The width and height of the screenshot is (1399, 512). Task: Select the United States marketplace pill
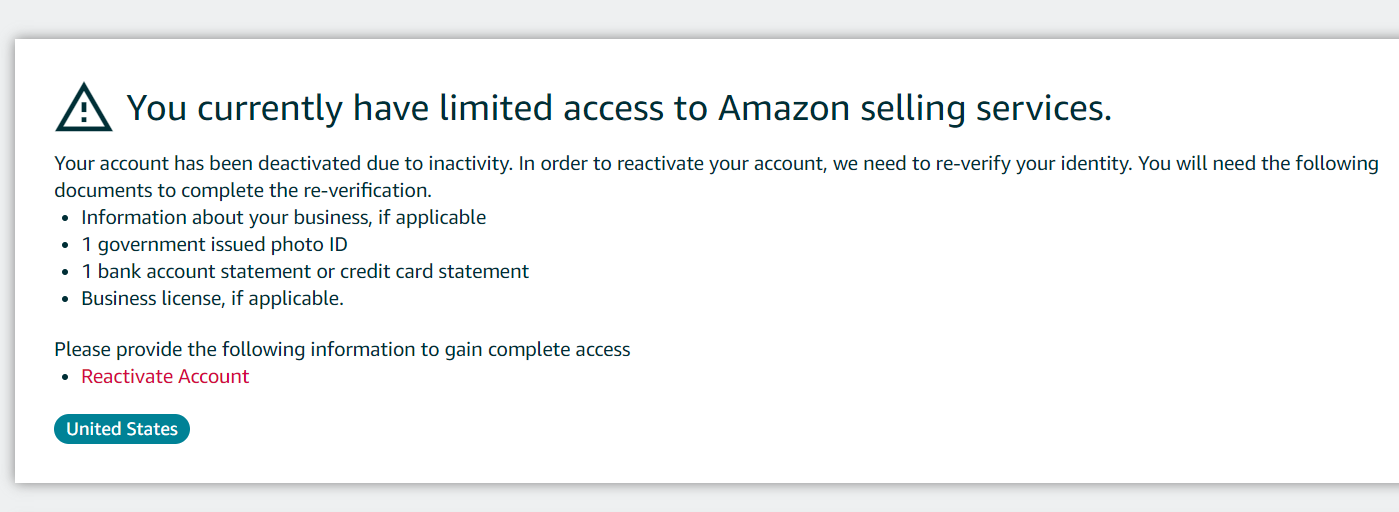(122, 429)
